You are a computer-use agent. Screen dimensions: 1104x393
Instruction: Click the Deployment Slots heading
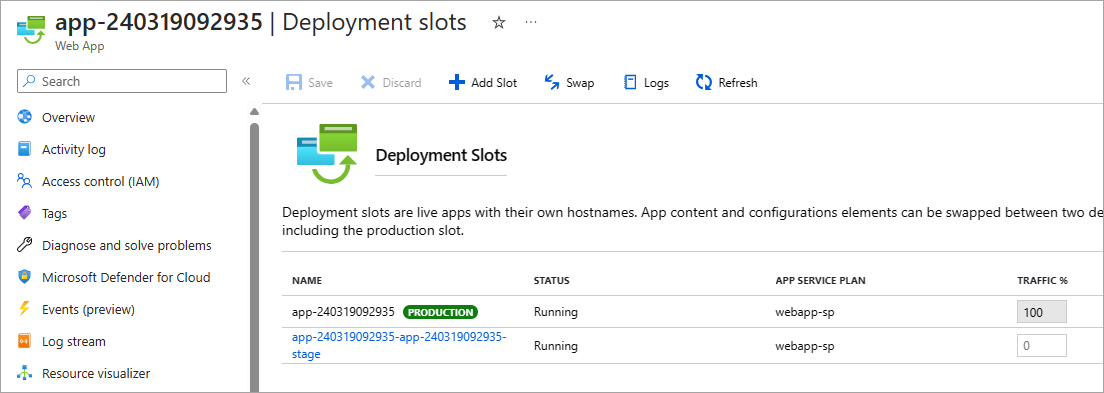[x=441, y=155]
